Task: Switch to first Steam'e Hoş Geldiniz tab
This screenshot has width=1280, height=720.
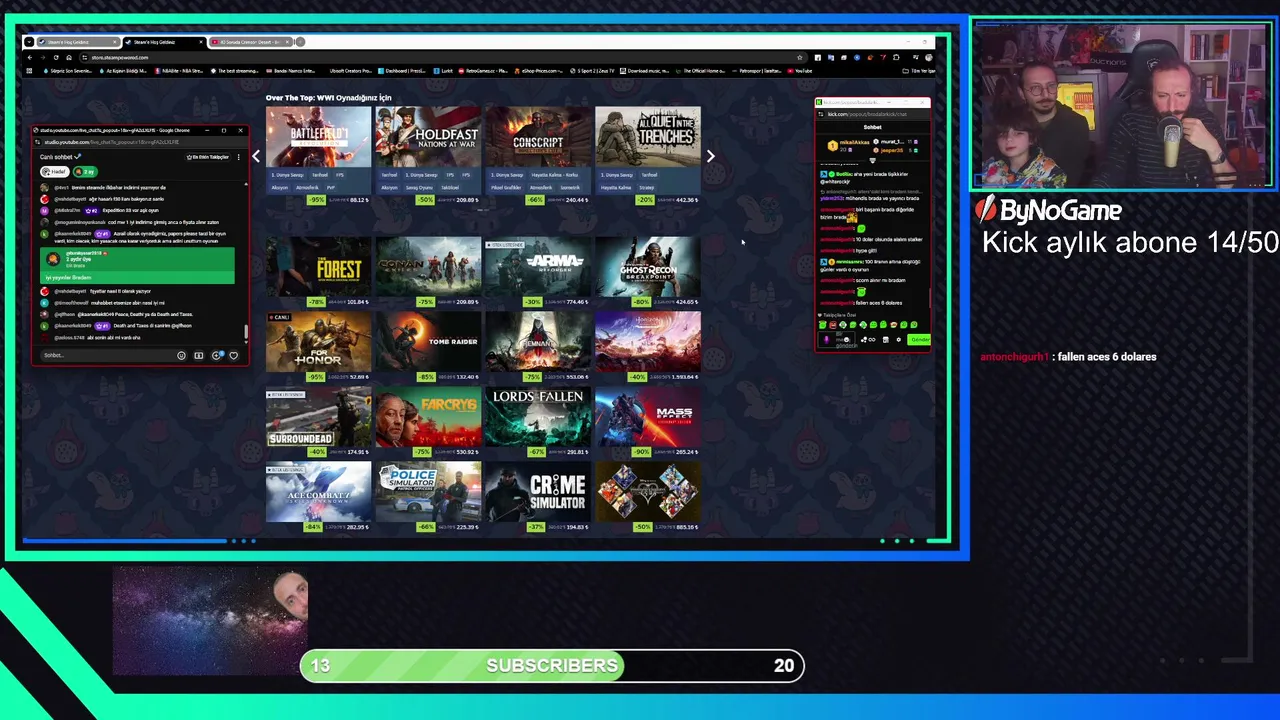Action: click(78, 42)
